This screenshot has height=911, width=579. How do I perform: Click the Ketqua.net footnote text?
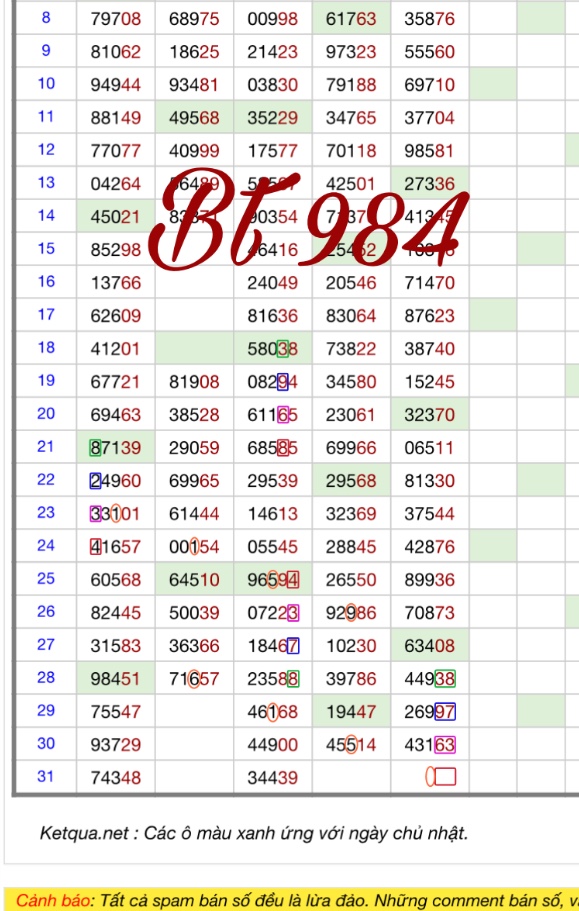254,833
